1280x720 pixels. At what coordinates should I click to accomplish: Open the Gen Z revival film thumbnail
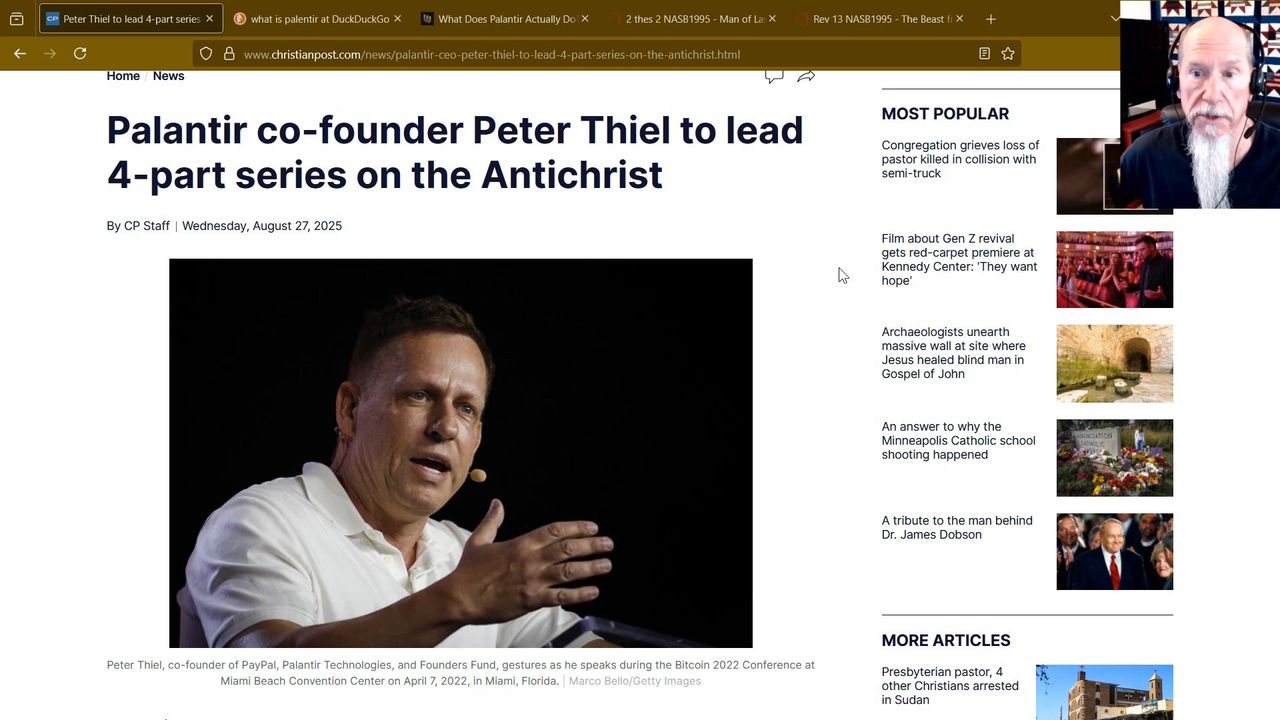[1114, 270]
